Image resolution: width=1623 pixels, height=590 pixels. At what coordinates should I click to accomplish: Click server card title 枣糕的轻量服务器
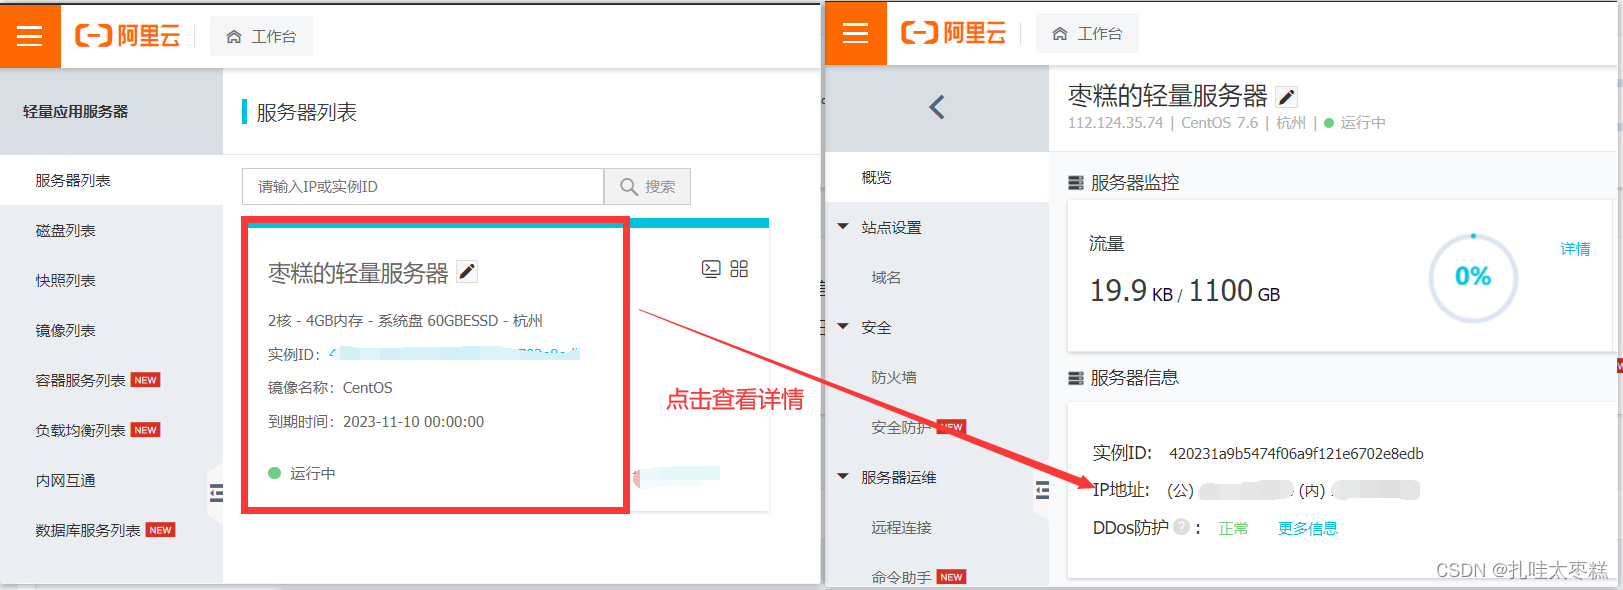click(358, 272)
